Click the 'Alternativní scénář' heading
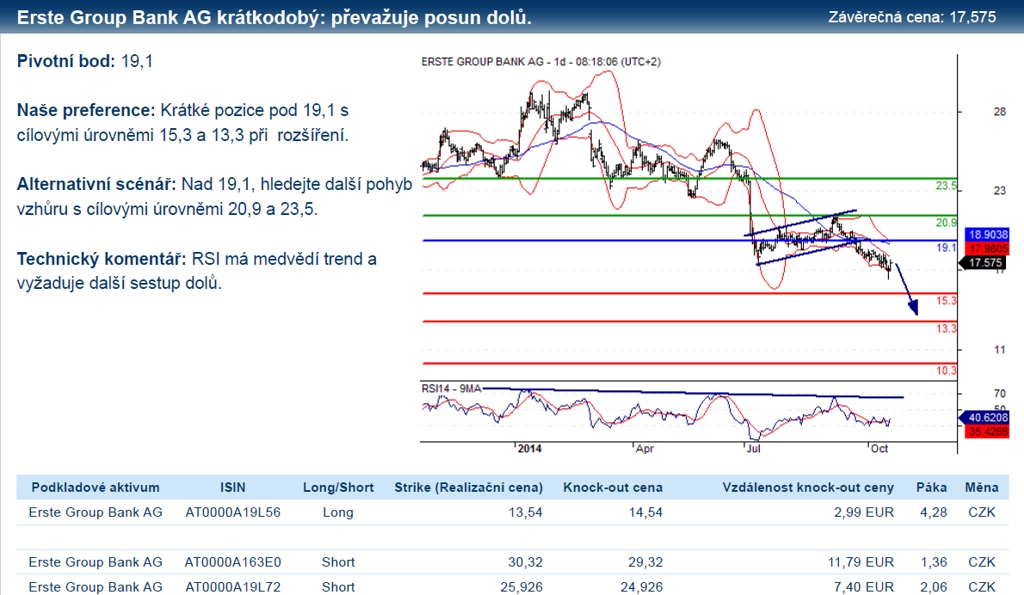This screenshot has height=595, width=1024. [x=96, y=184]
